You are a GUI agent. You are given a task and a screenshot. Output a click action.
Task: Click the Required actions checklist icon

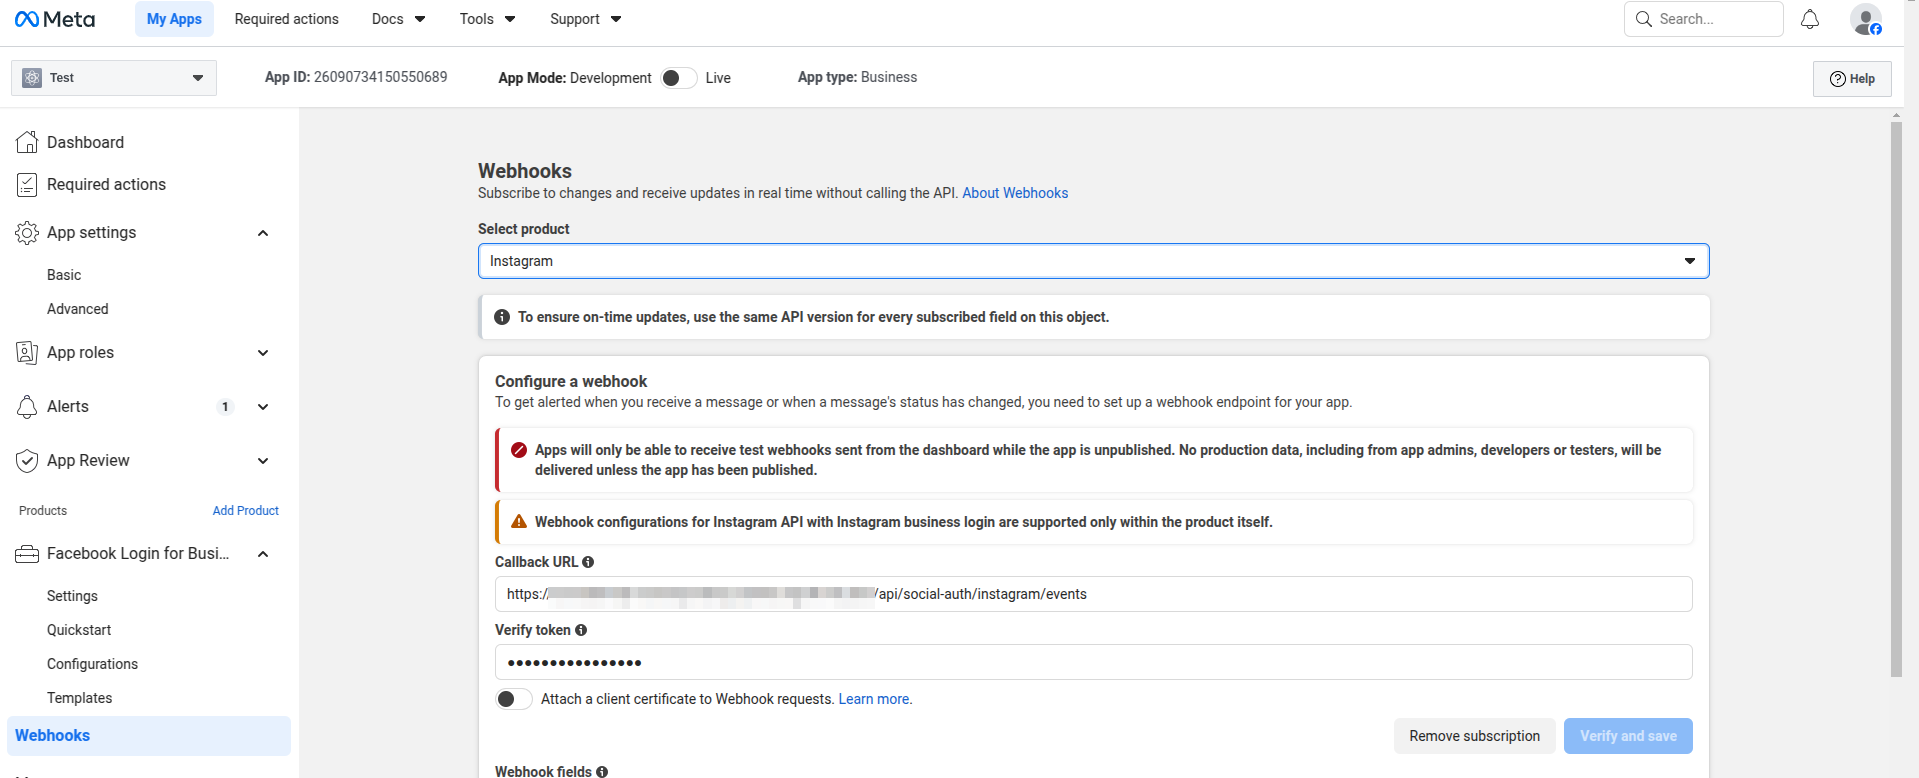tap(27, 184)
